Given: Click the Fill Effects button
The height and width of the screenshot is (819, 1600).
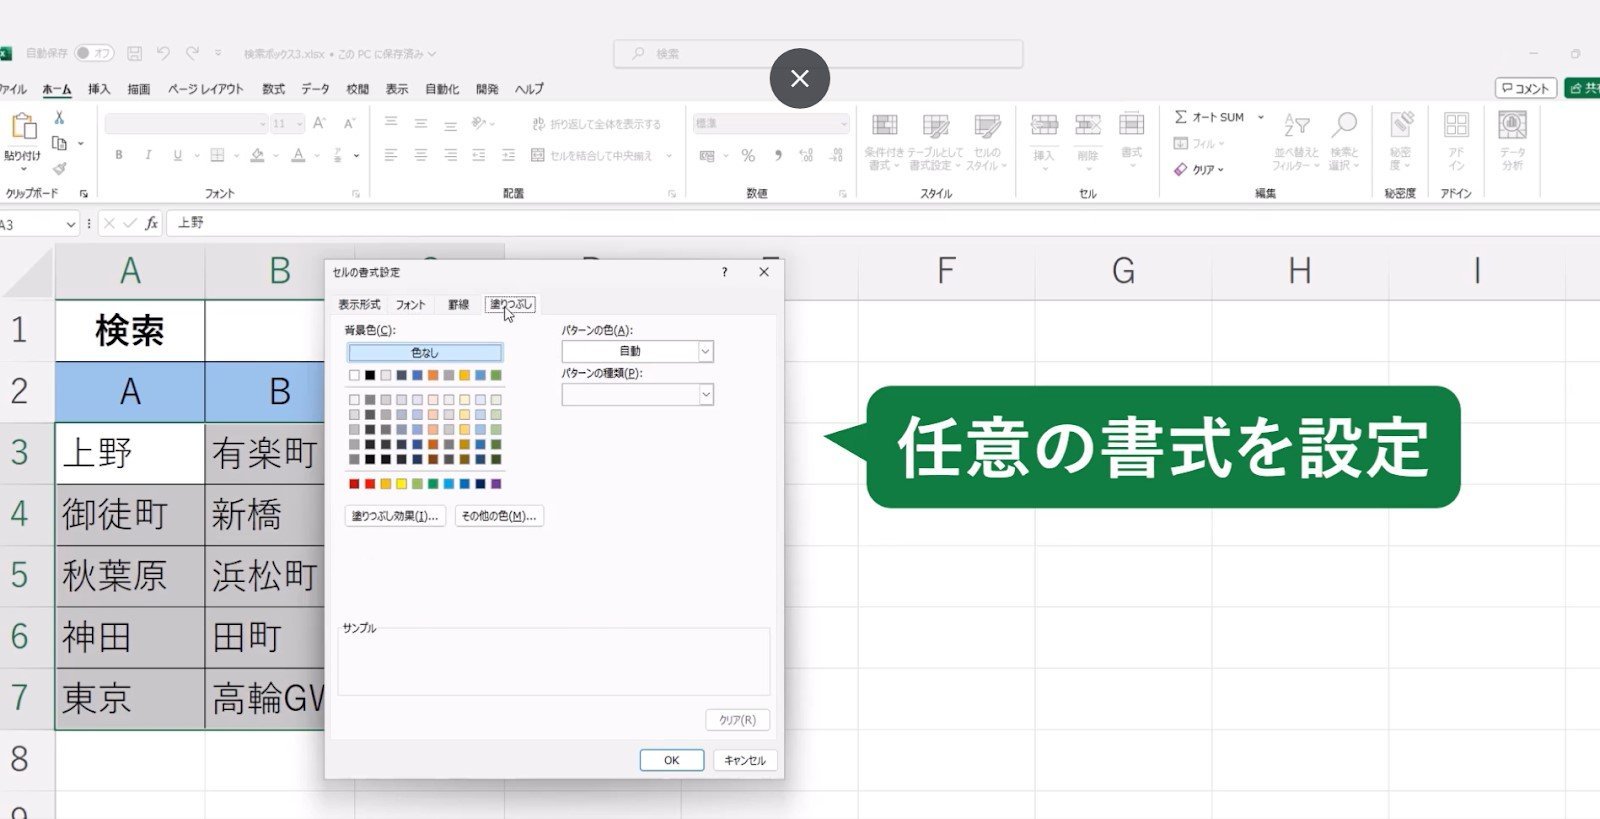Looking at the screenshot, I should point(395,516).
